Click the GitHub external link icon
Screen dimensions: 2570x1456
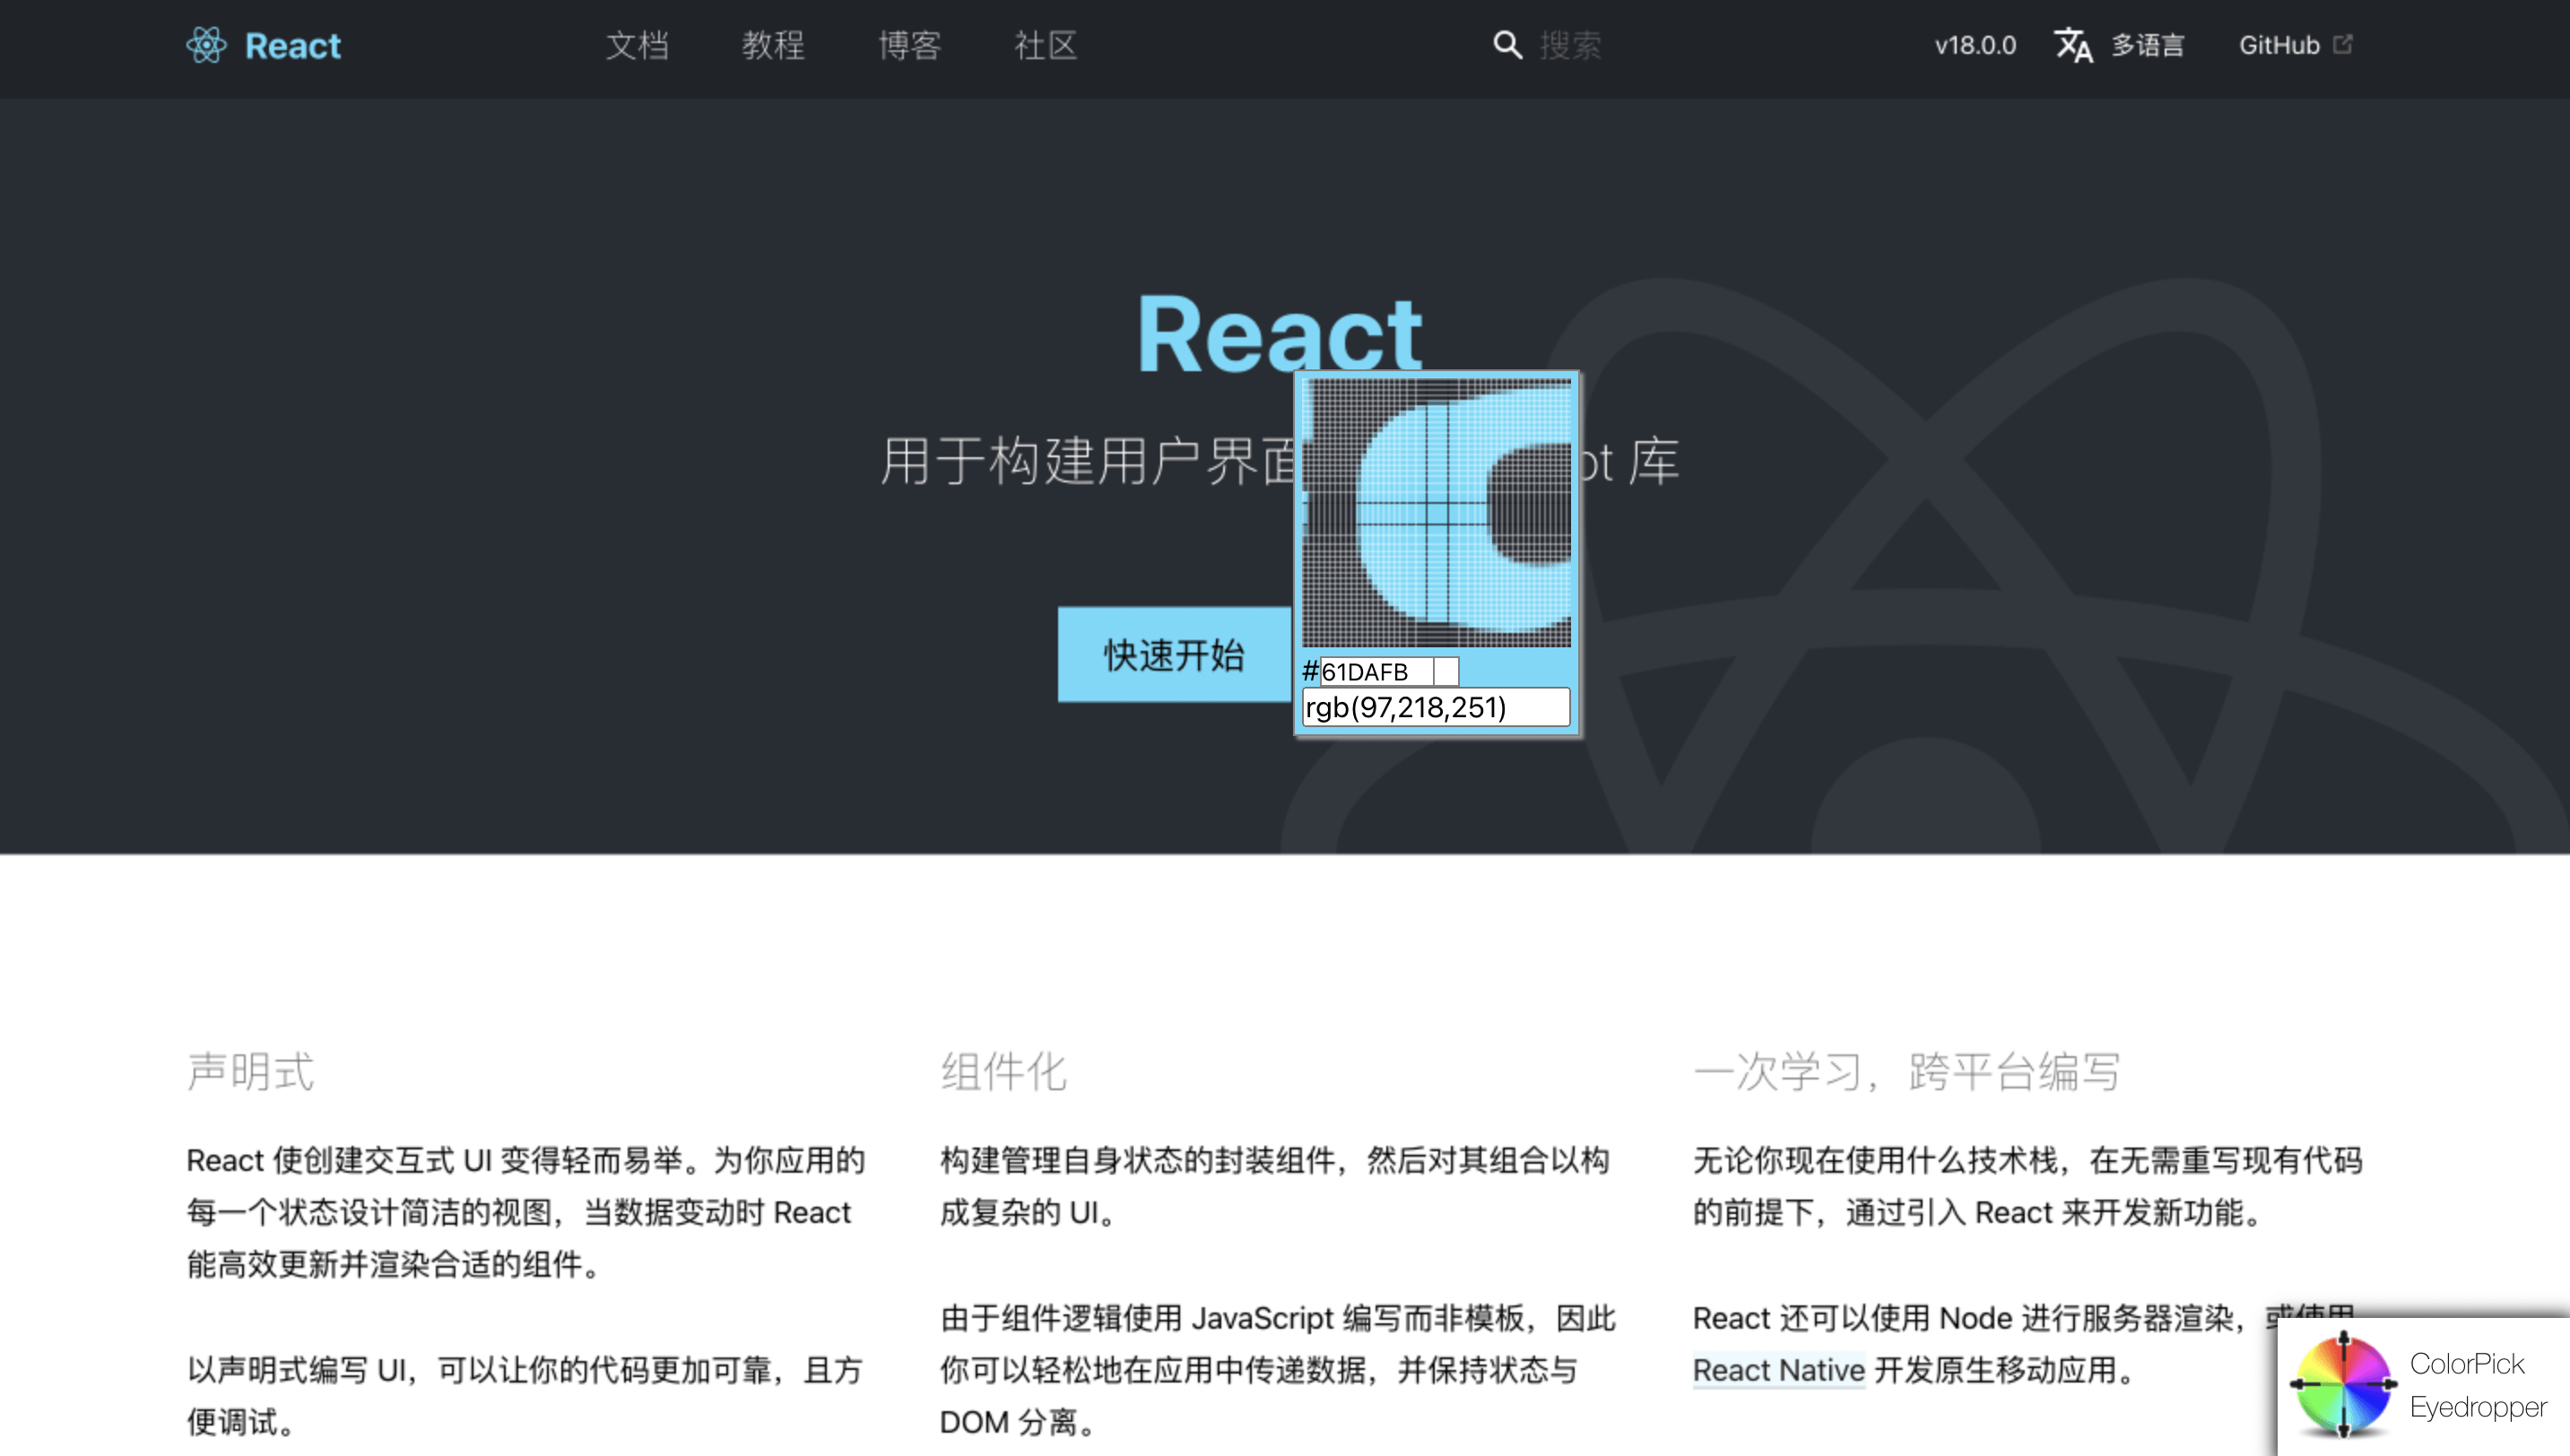2343,44
